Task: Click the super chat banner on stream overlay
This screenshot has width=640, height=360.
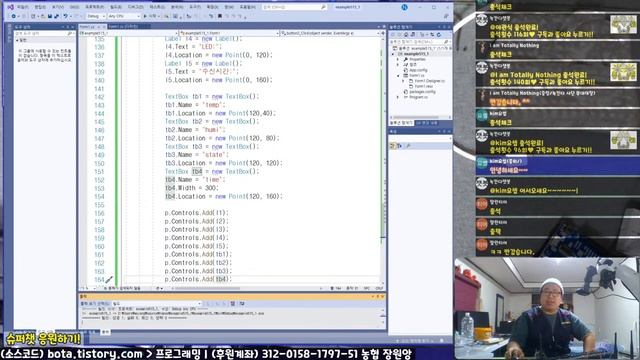Action: (43, 339)
